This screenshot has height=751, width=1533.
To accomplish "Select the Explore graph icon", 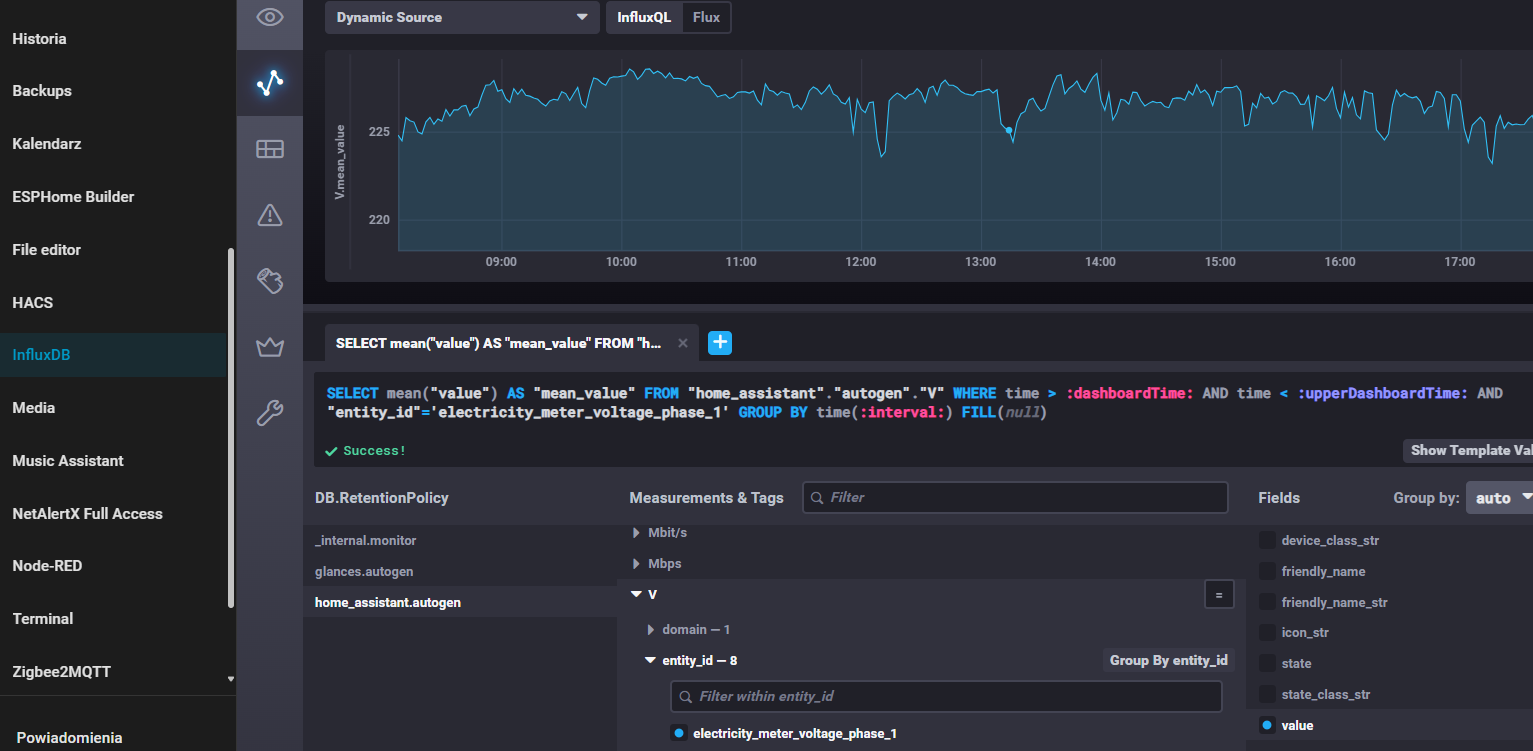I will [x=269, y=83].
